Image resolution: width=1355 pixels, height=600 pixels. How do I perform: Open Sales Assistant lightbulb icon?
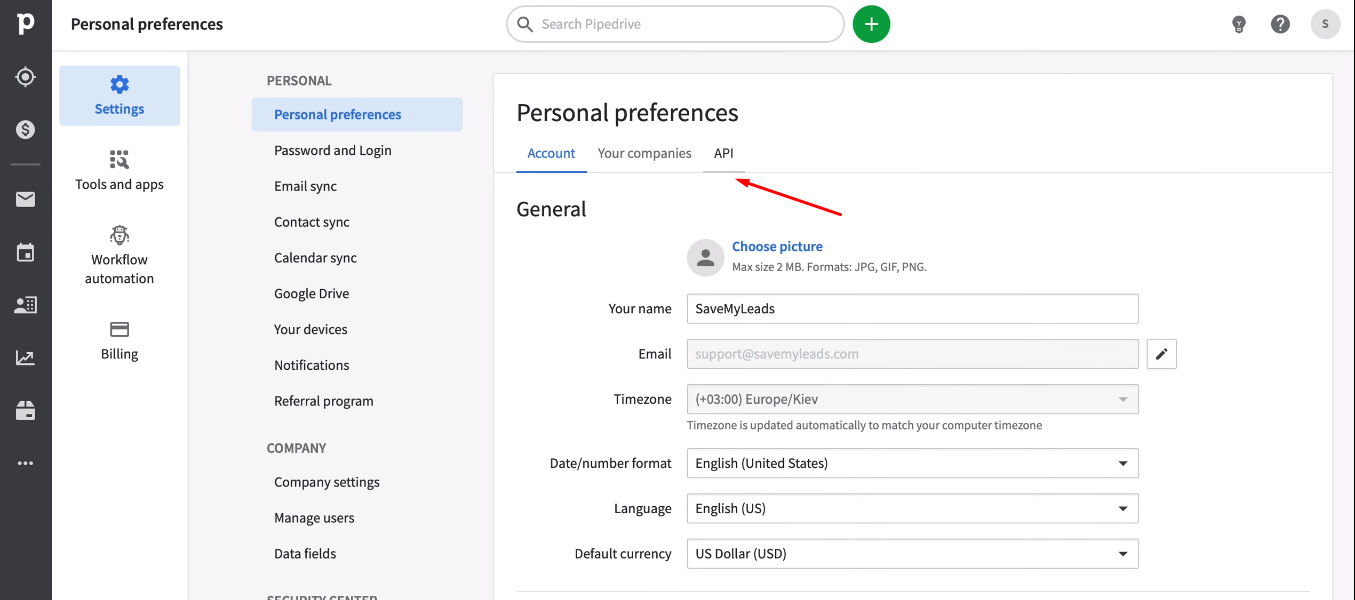click(x=1239, y=24)
